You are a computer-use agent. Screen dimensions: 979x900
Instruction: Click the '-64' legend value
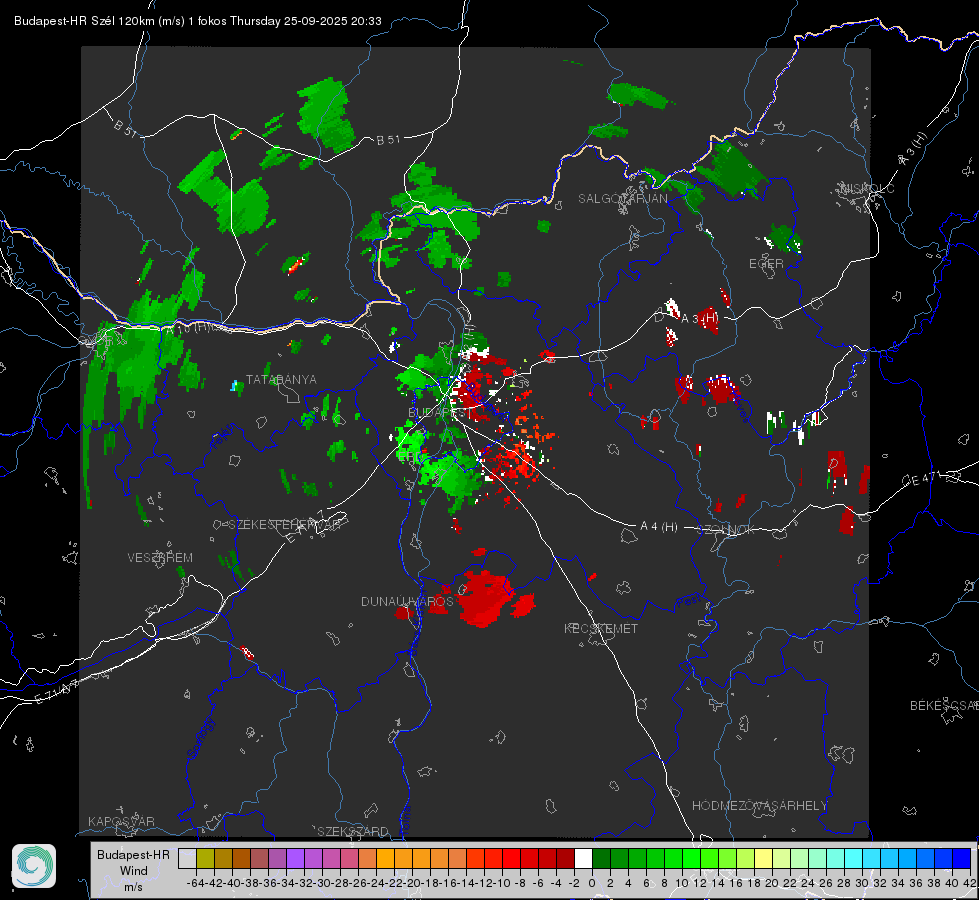(x=196, y=883)
